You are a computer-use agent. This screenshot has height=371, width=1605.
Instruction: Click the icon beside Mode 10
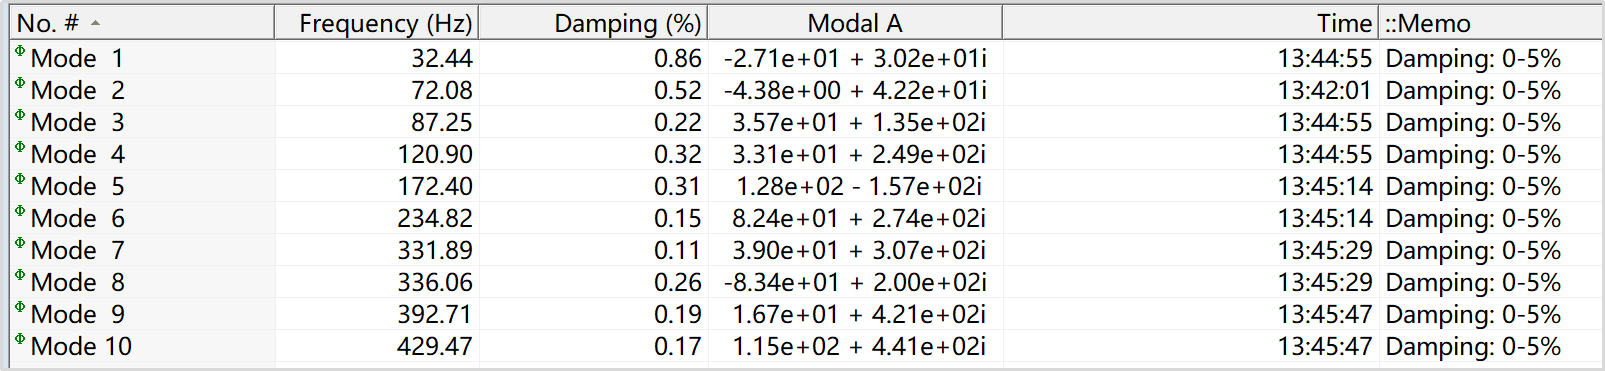20,339
